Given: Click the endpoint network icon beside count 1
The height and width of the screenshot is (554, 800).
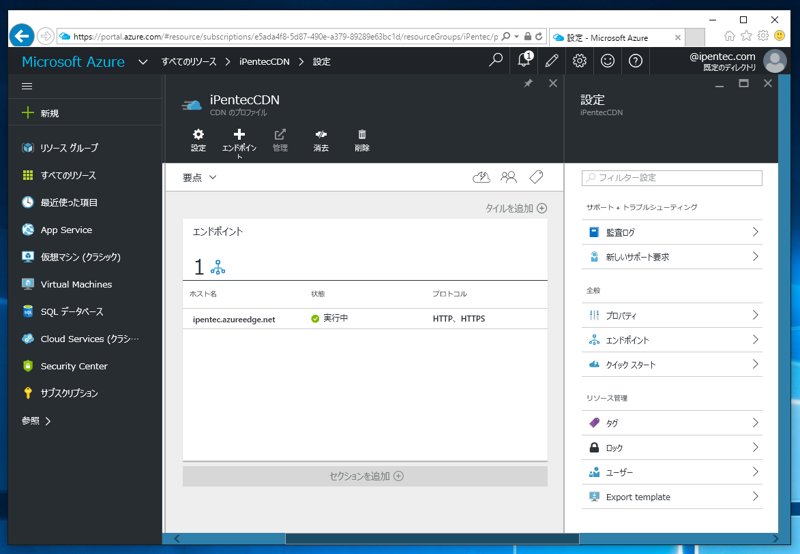Looking at the screenshot, I should click(x=218, y=267).
